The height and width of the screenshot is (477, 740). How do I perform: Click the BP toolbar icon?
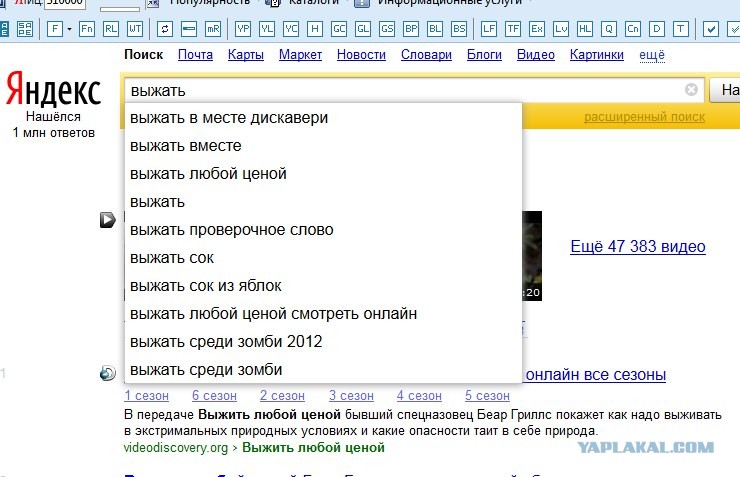[411, 29]
